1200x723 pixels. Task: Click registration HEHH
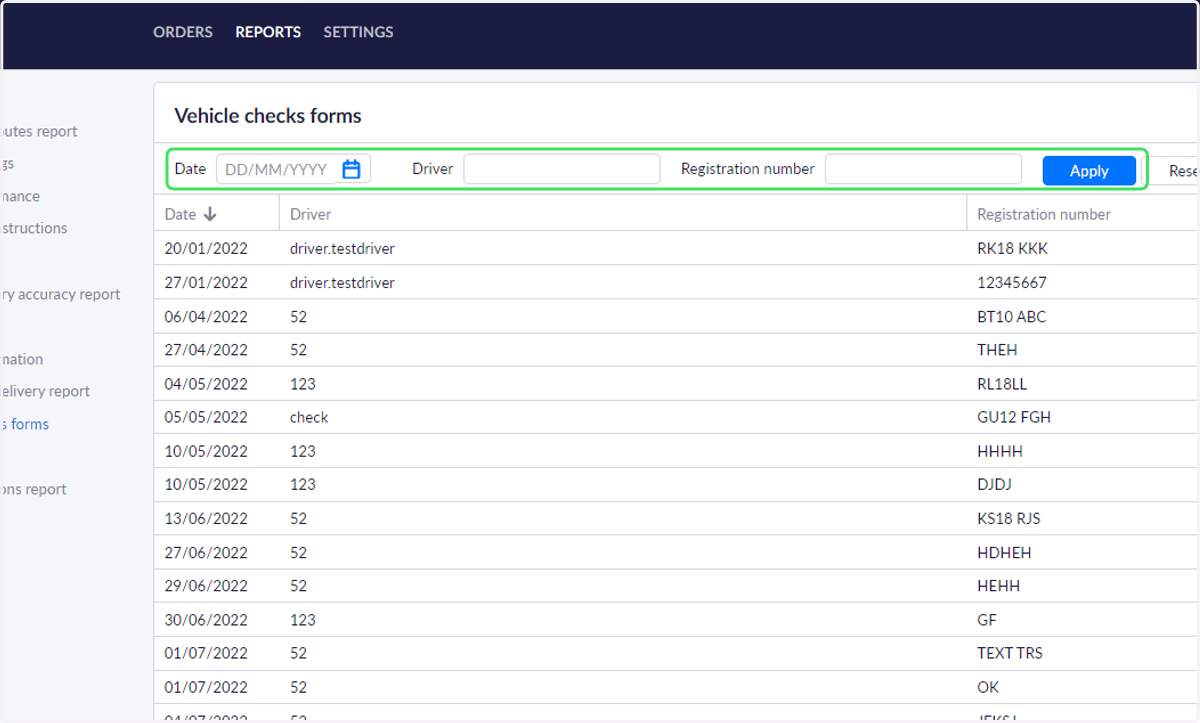(999, 585)
